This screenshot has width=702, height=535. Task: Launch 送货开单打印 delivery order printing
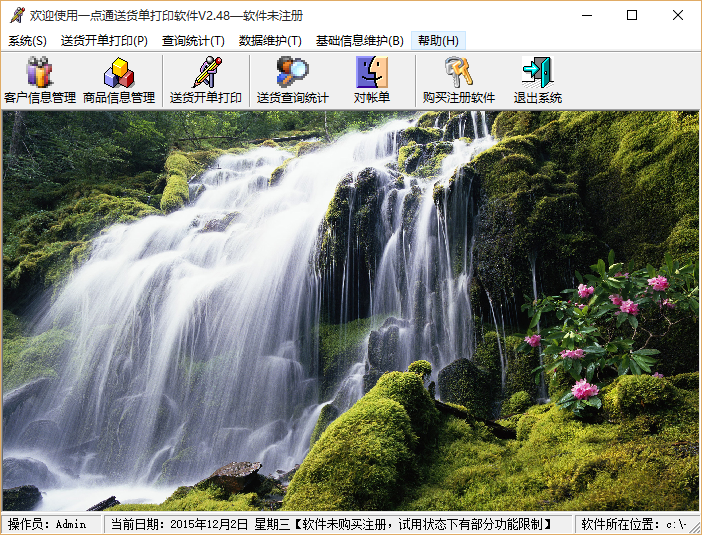coord(206,80)
